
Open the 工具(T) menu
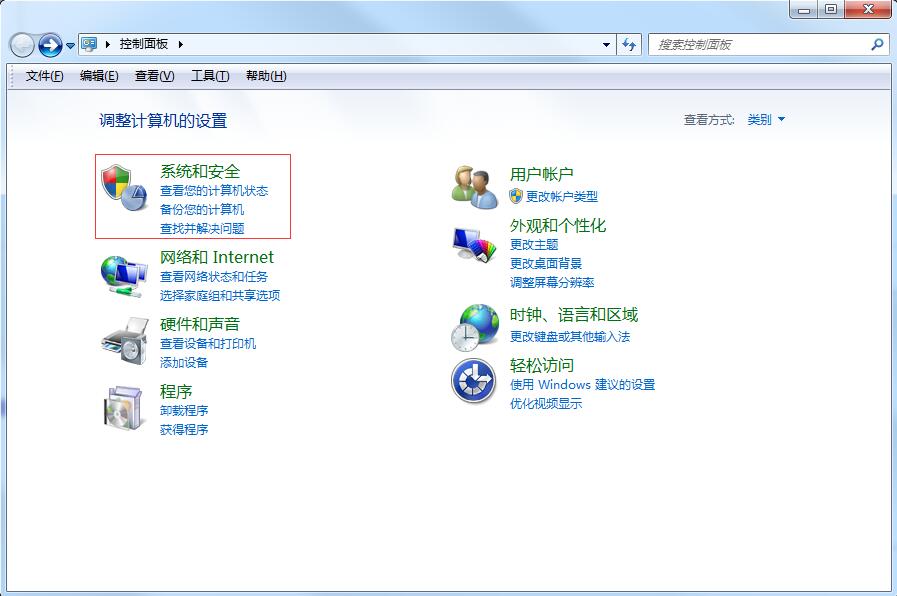coord(210,76)
